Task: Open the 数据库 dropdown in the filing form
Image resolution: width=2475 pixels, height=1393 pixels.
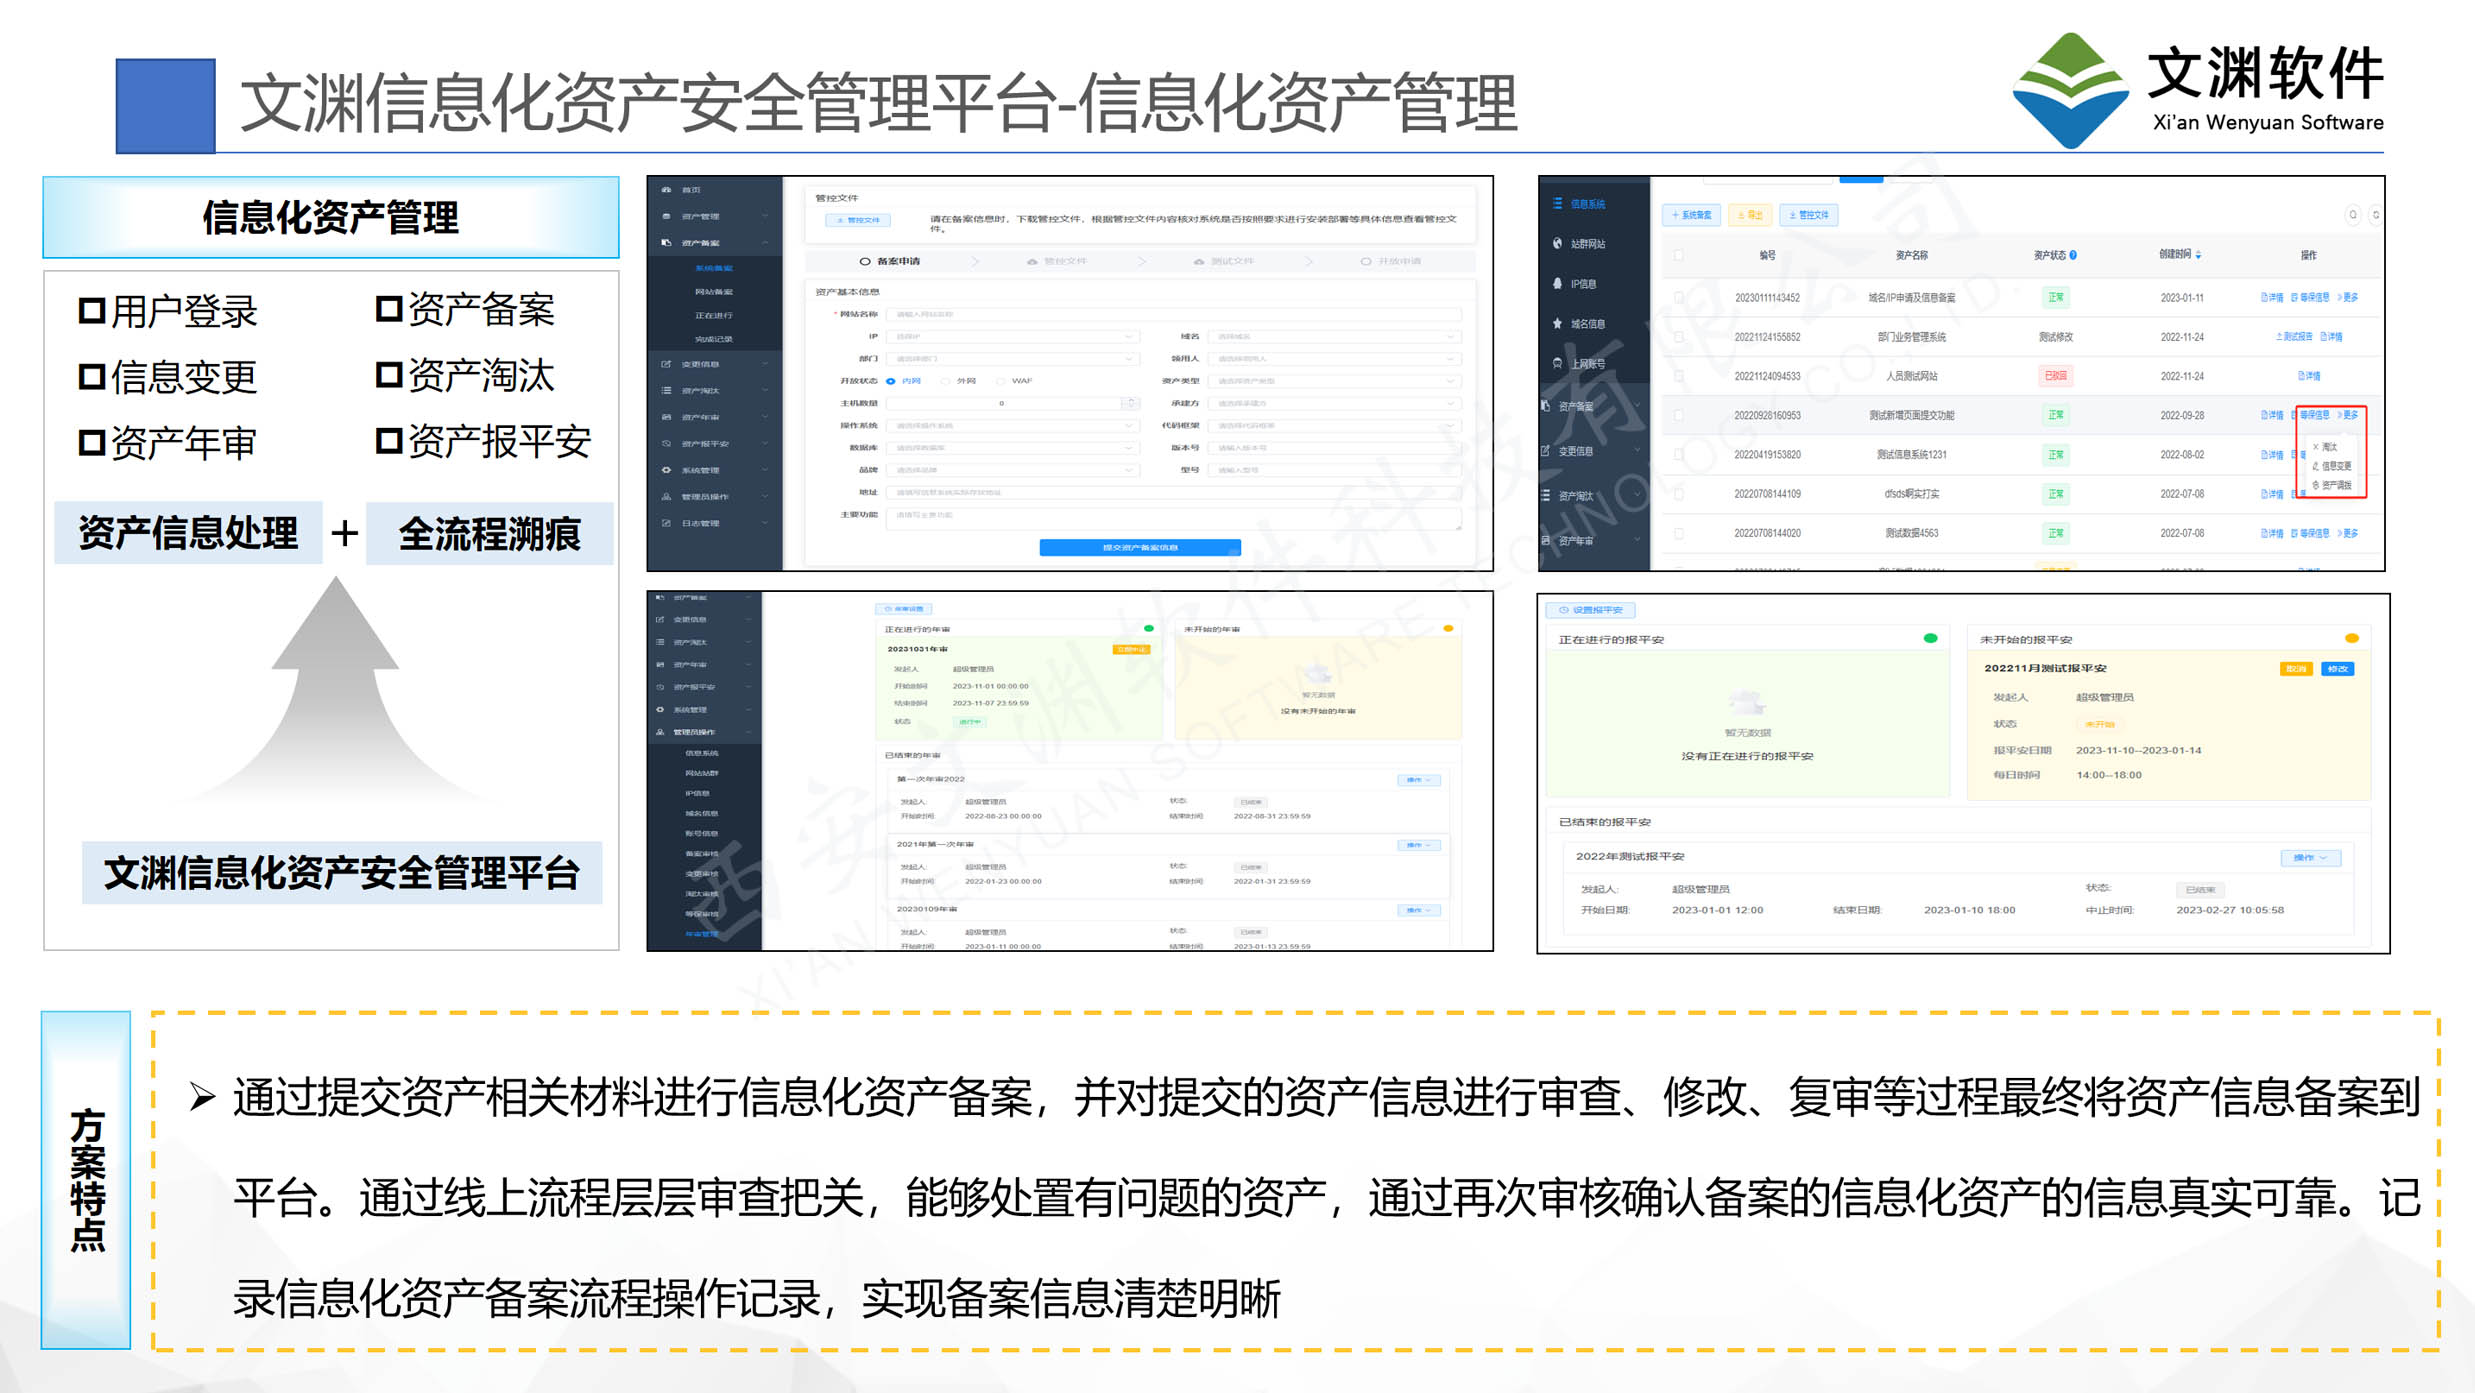Action: (1013, 448)
